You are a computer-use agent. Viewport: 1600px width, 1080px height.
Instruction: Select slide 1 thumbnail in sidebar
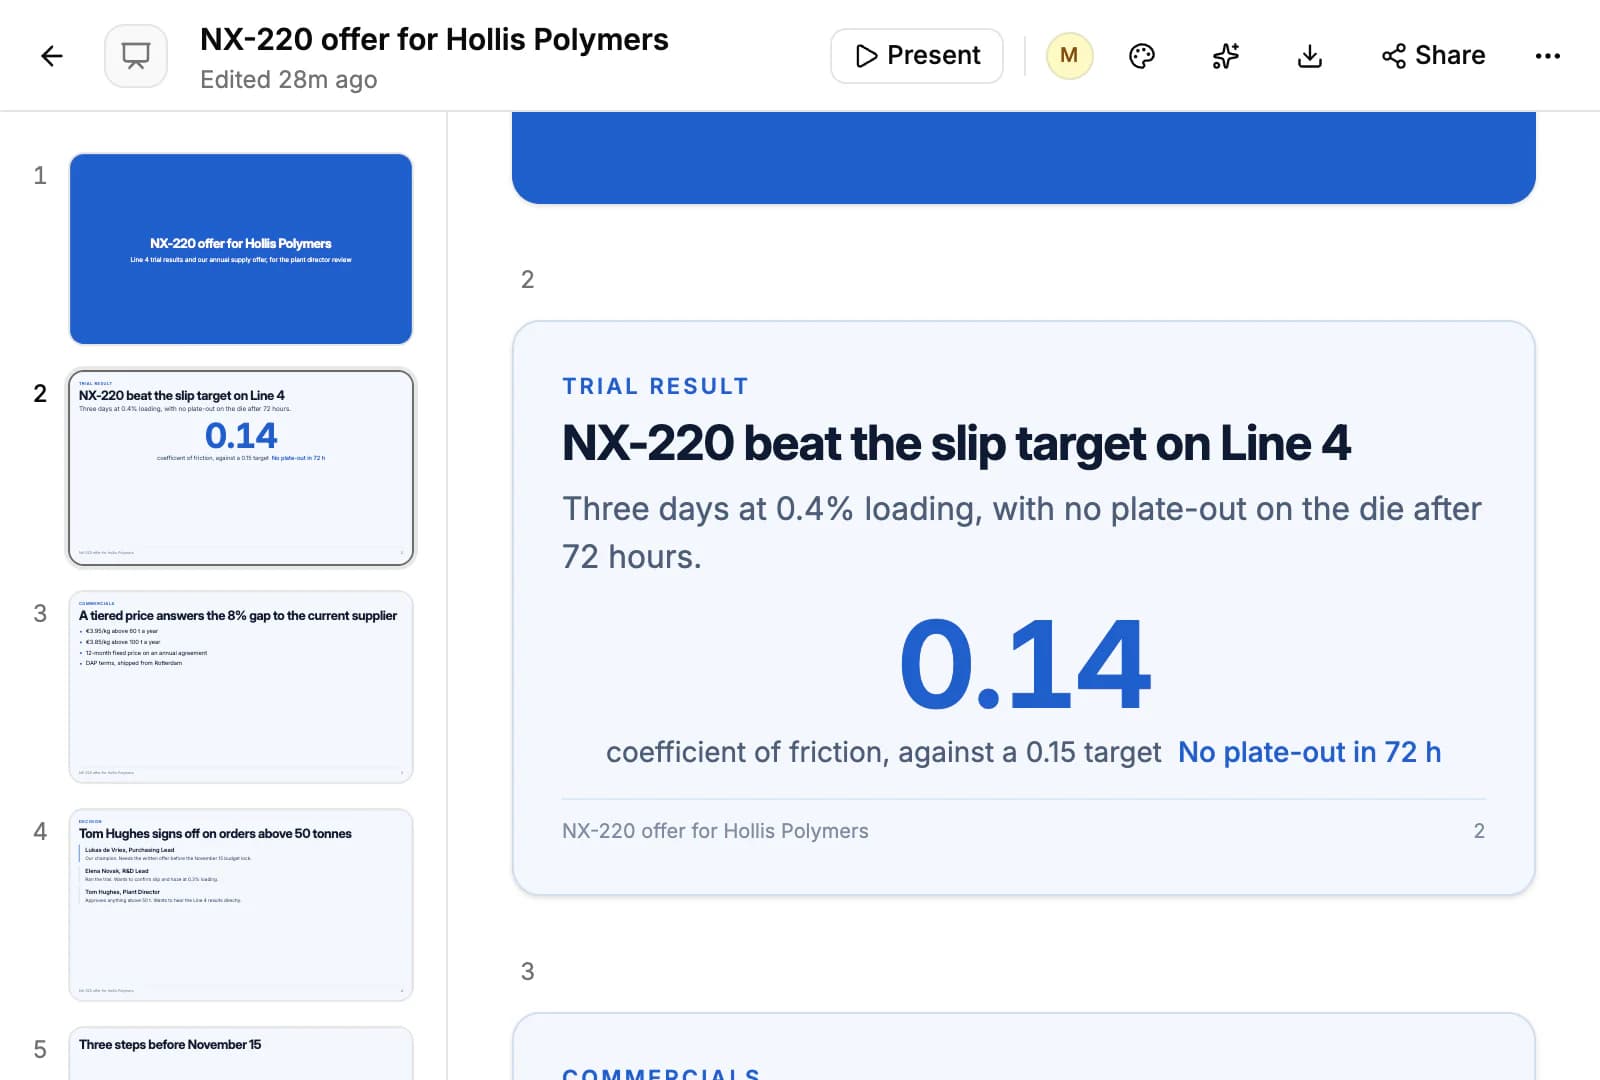241,249
